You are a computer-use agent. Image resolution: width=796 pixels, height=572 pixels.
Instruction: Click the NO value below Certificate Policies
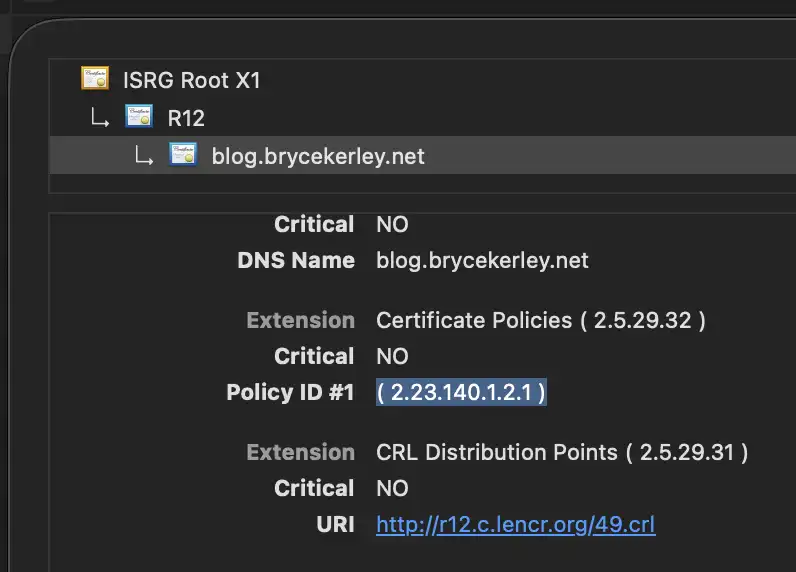pyautogui.click(x=392, y=356)
